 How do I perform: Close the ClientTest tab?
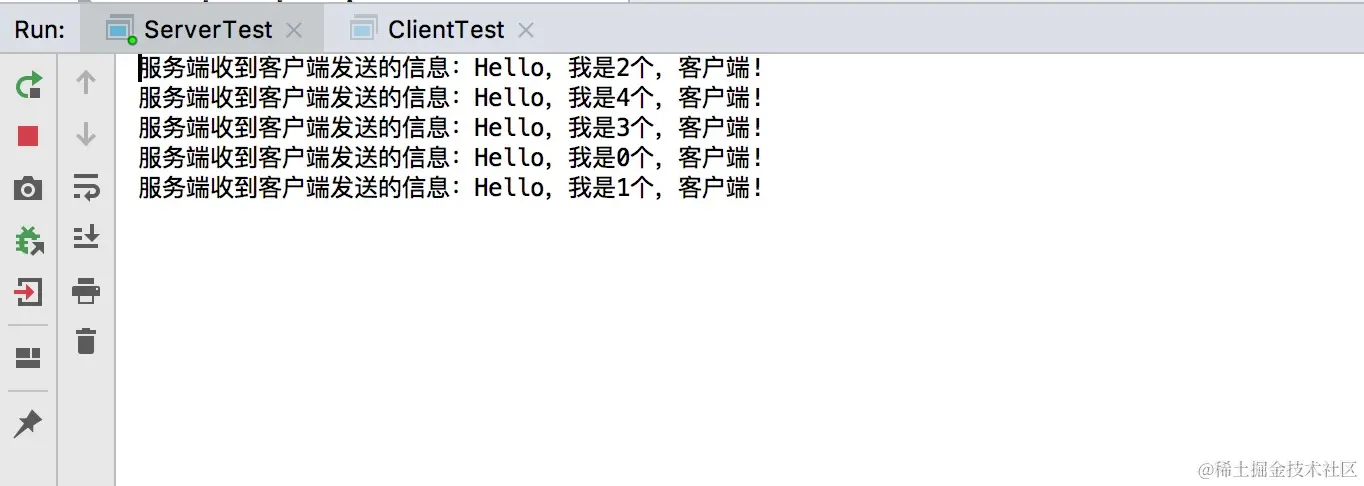click(526, 30)
